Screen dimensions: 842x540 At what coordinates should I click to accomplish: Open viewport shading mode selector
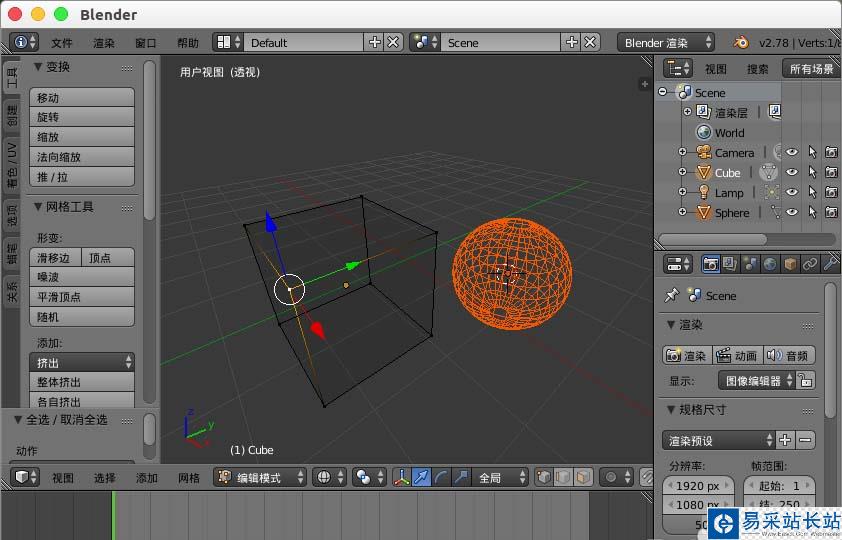(329, 477)
